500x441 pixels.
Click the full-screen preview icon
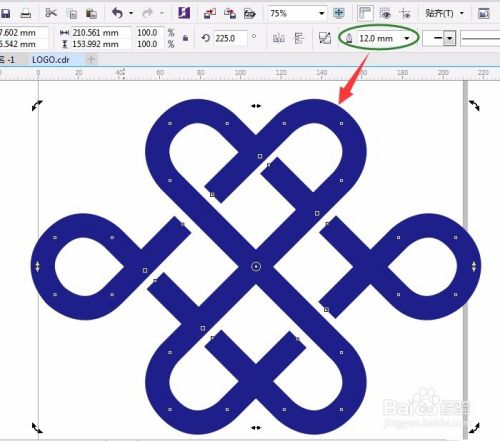339,13
